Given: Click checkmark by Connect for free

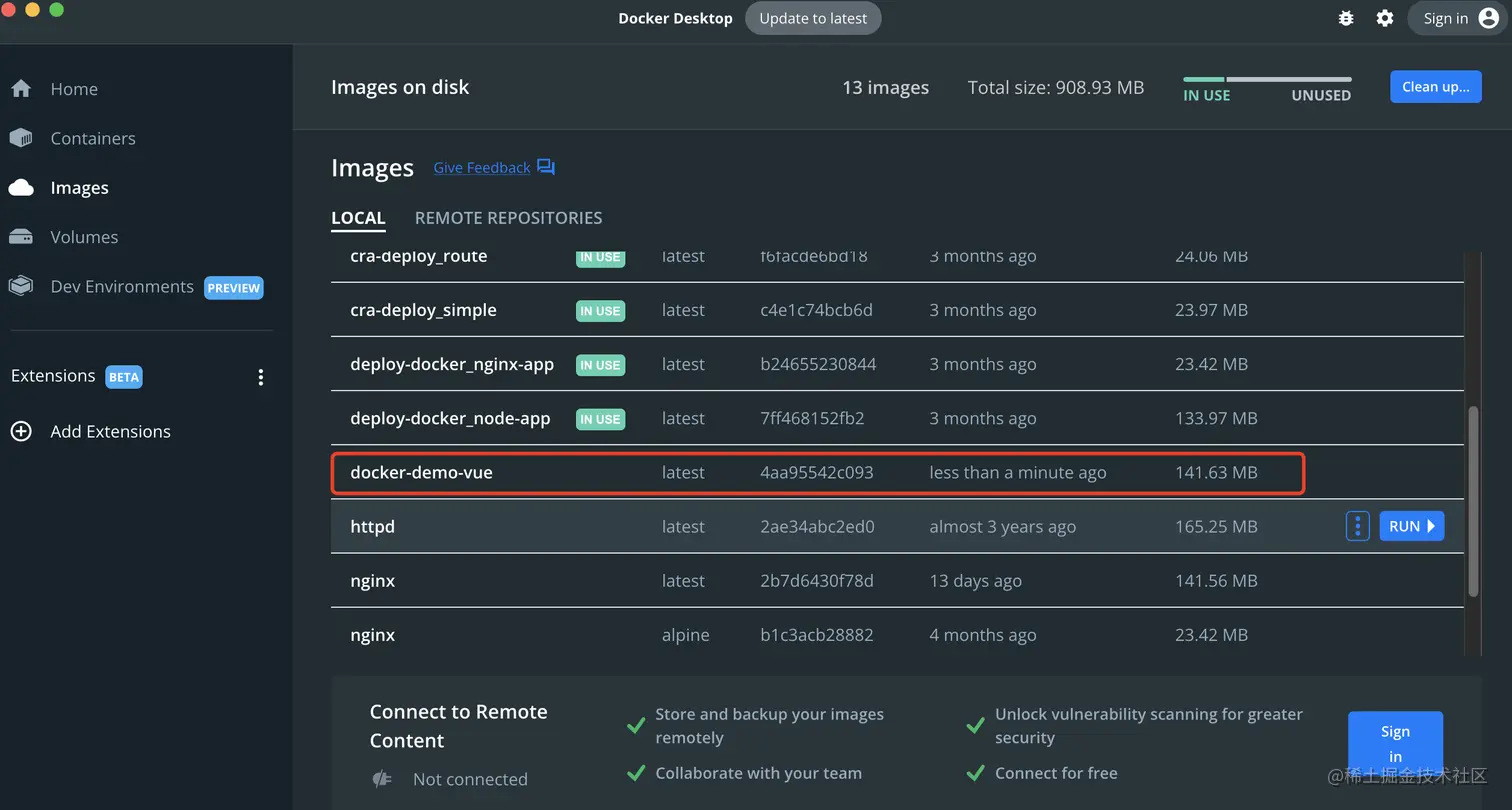Looking at the screenshot, I should [x=975, y=773].
